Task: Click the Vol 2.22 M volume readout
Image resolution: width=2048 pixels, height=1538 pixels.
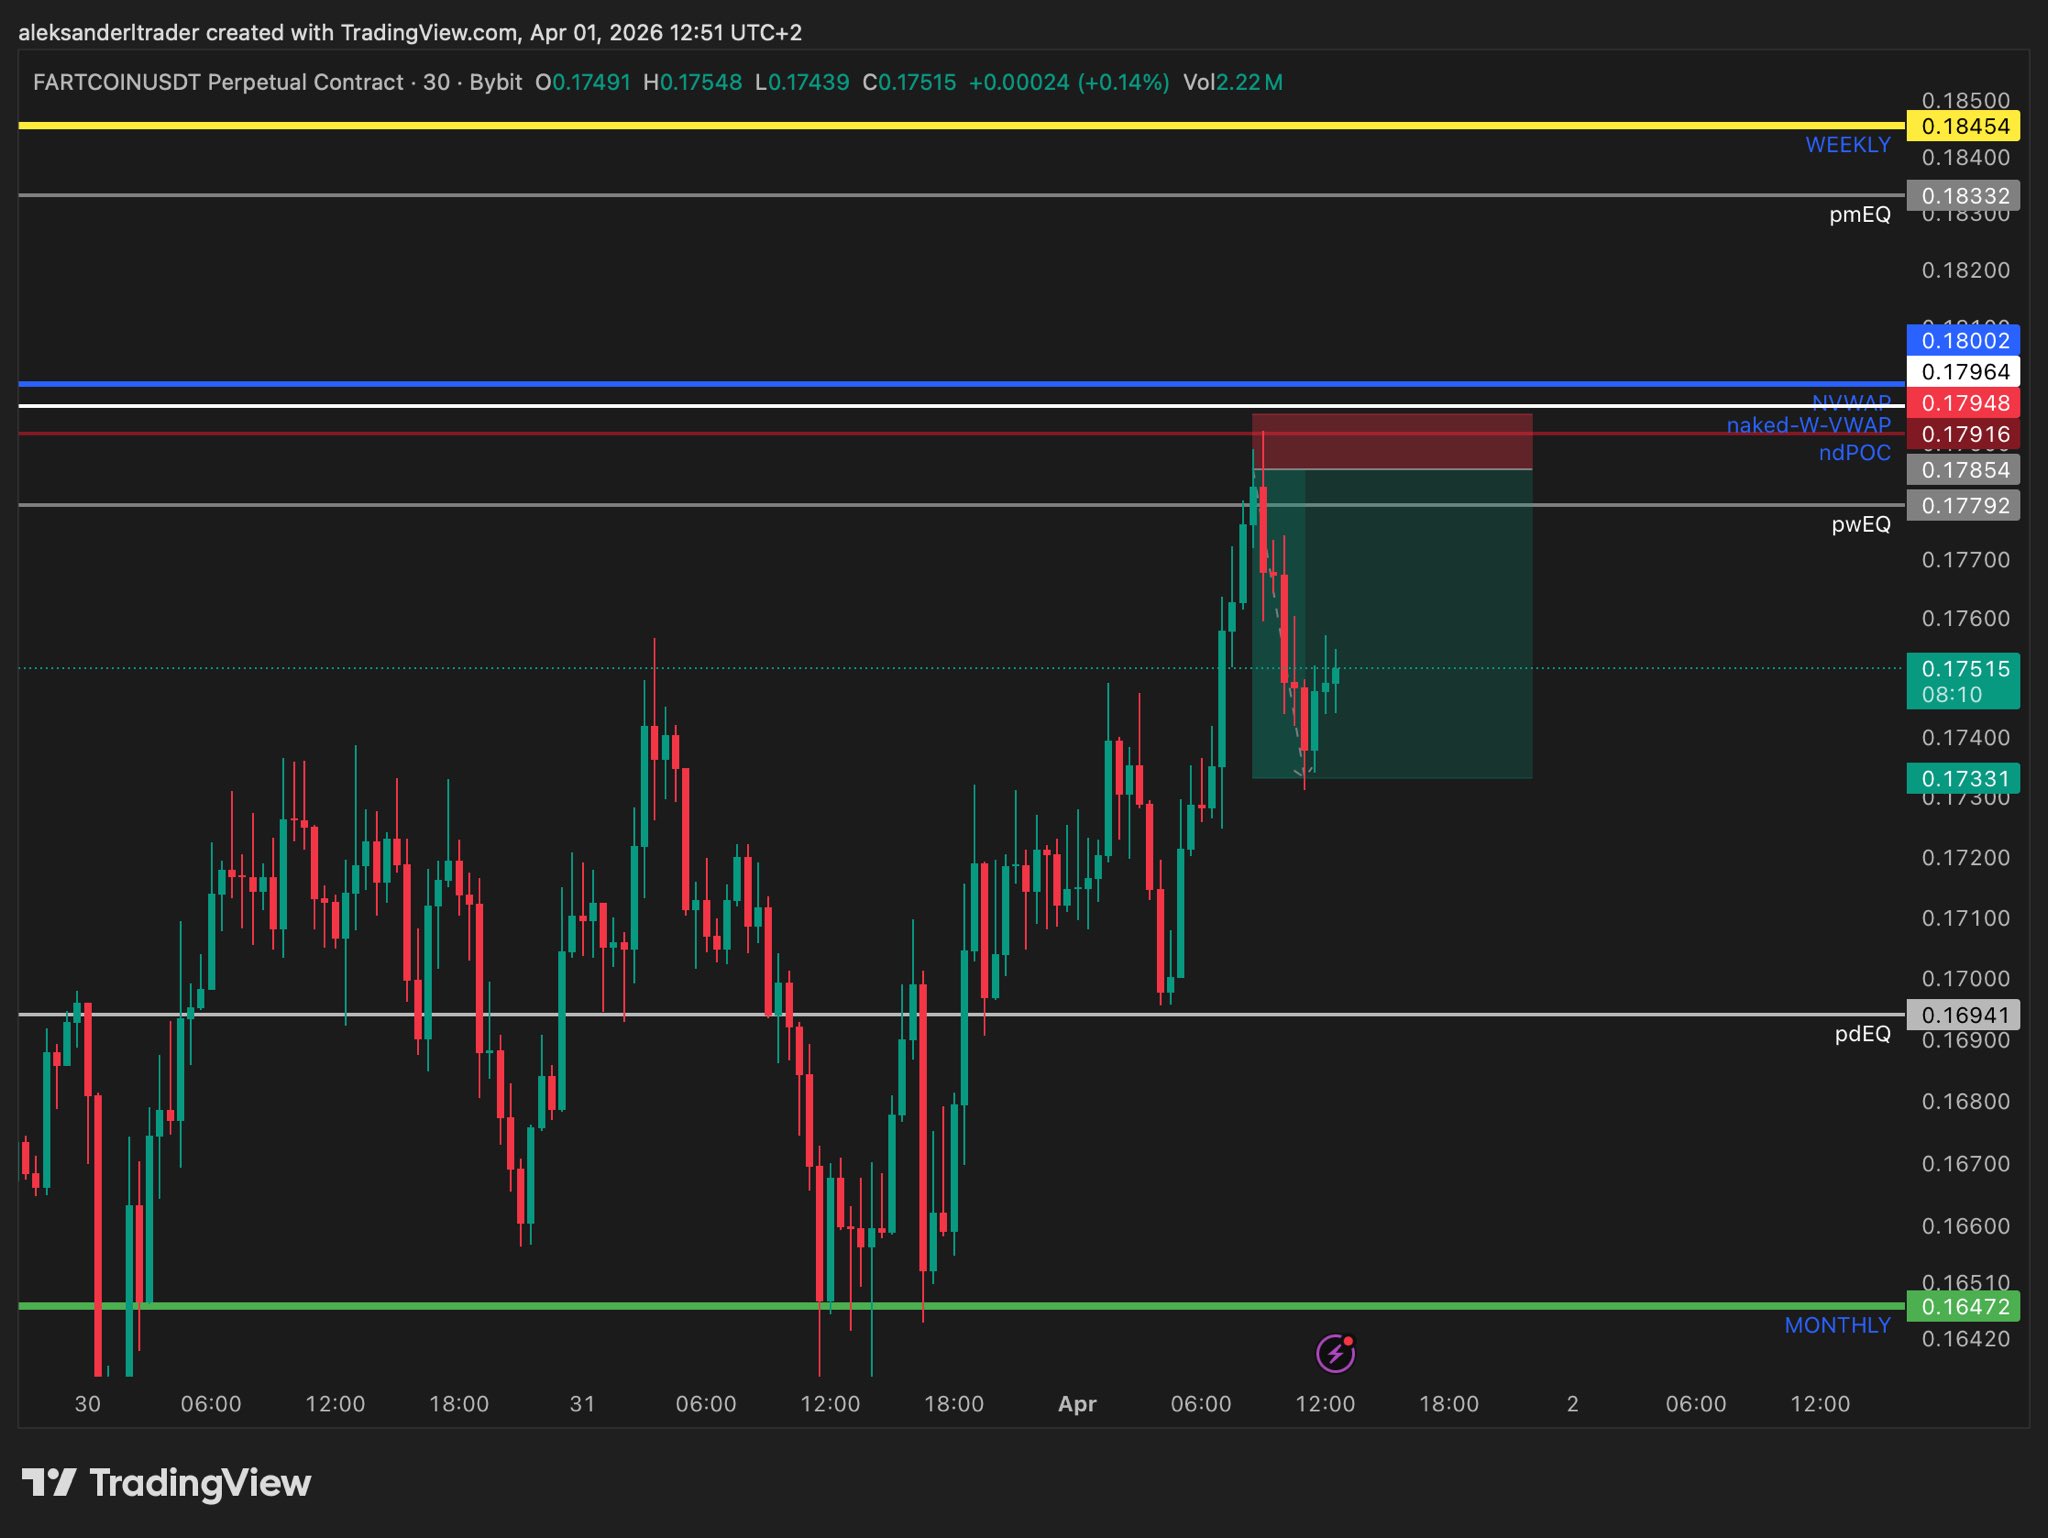Action: pos(1232,82)
